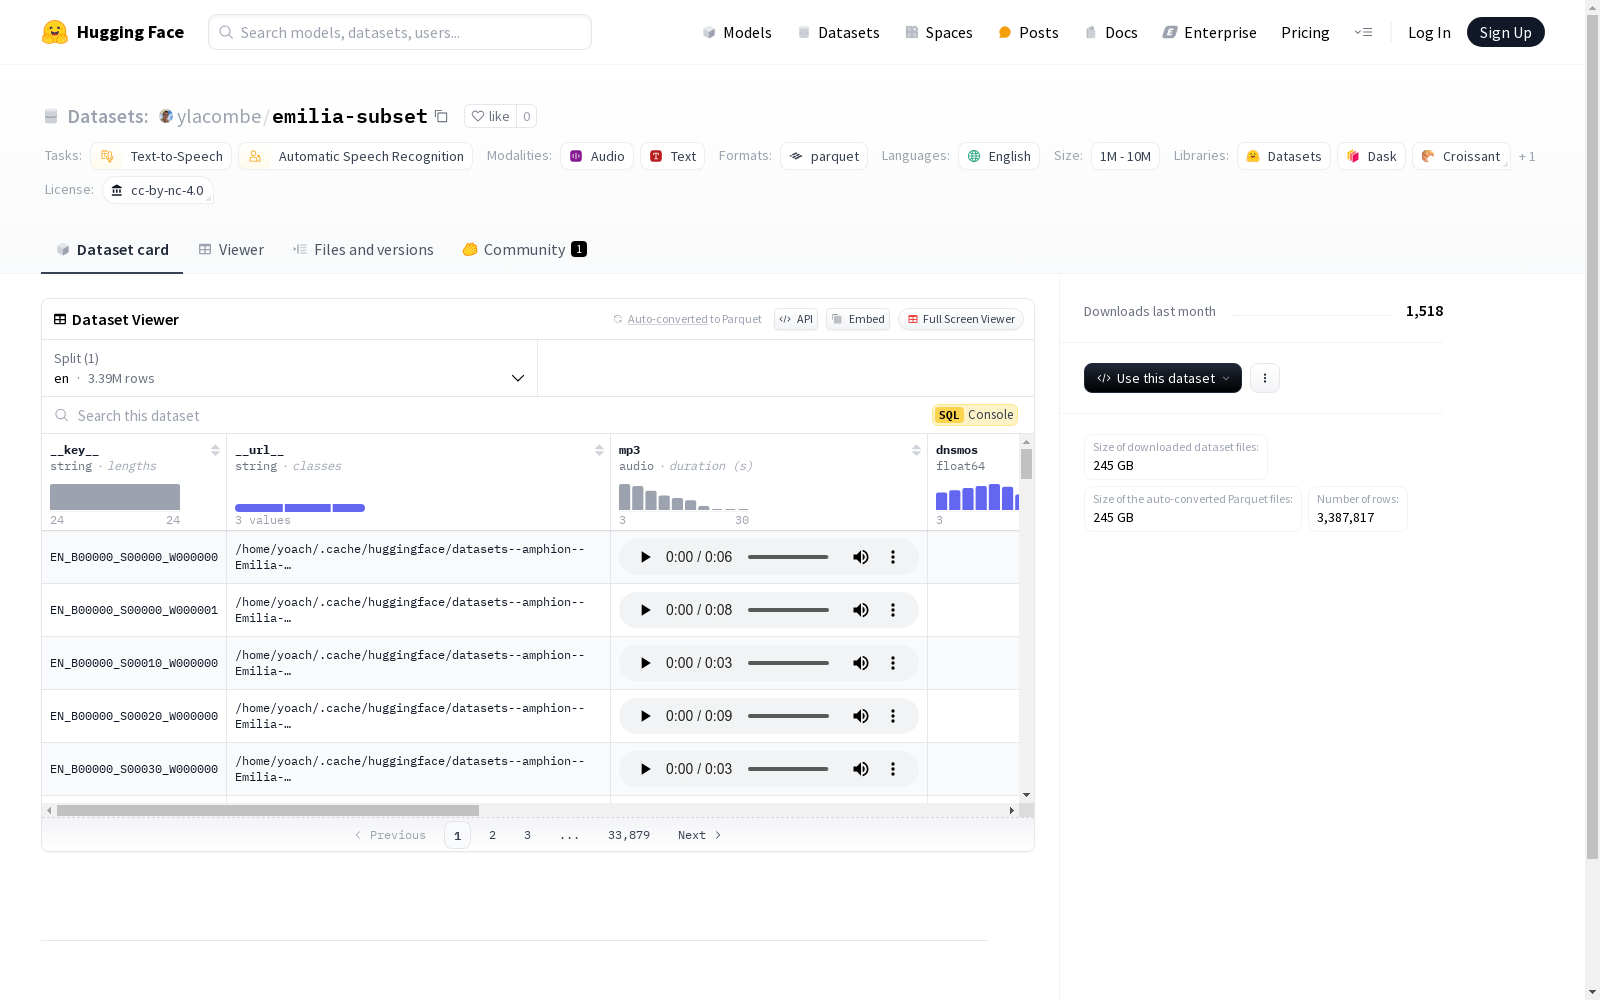Seek in the 0:06 audio progress bar
This screenshot has width=1600, height=1000.
point(788,557)
